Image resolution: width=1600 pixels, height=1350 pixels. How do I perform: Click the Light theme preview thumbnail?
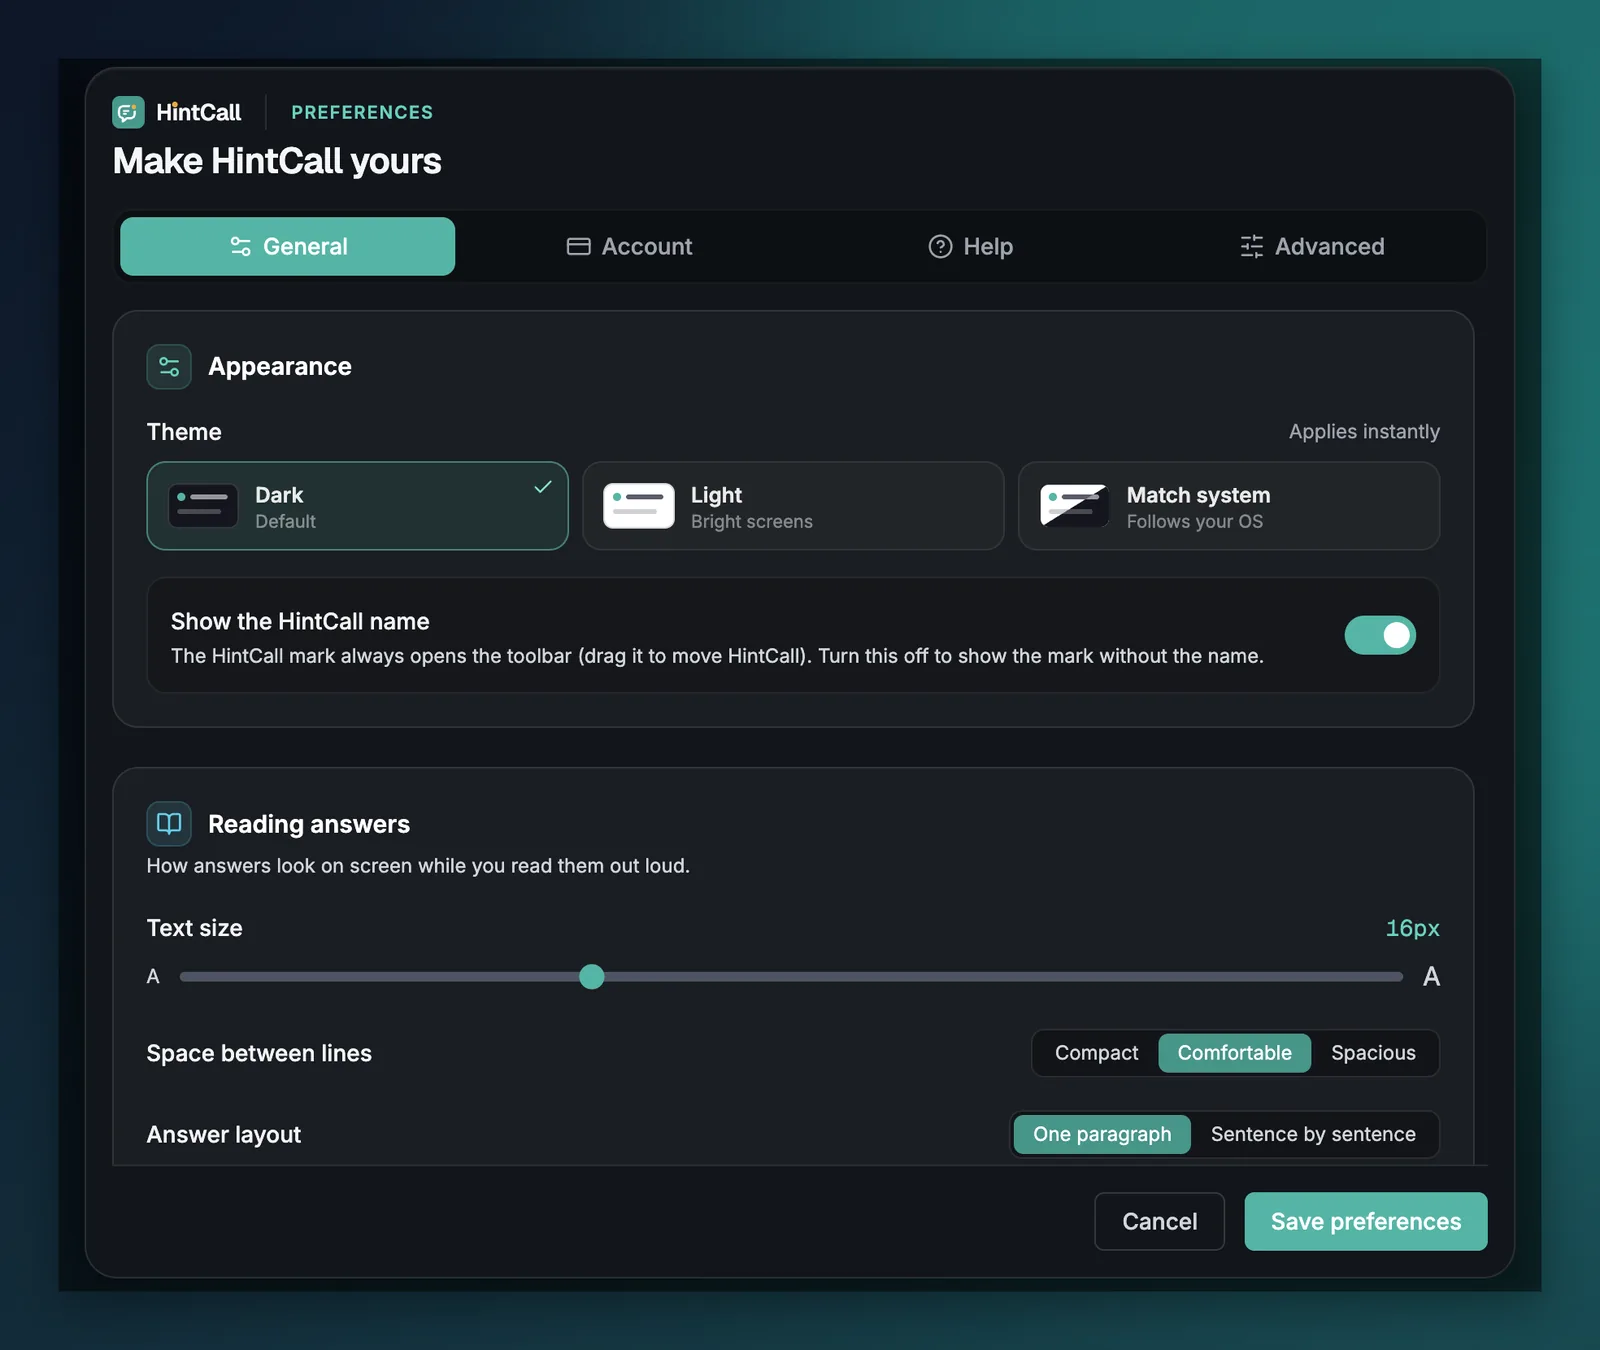tap(639, 506)
